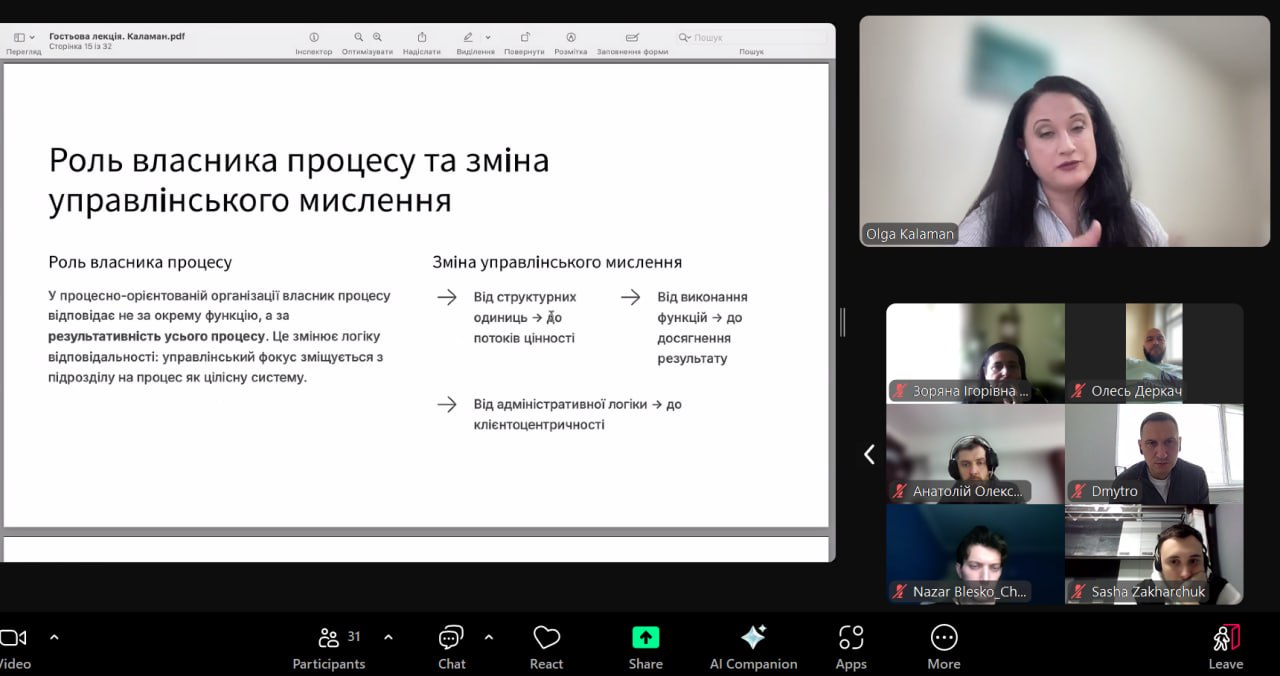1280x676 pixels.
Task: Open the React heart menu
Action: click(x=546, y=647)
